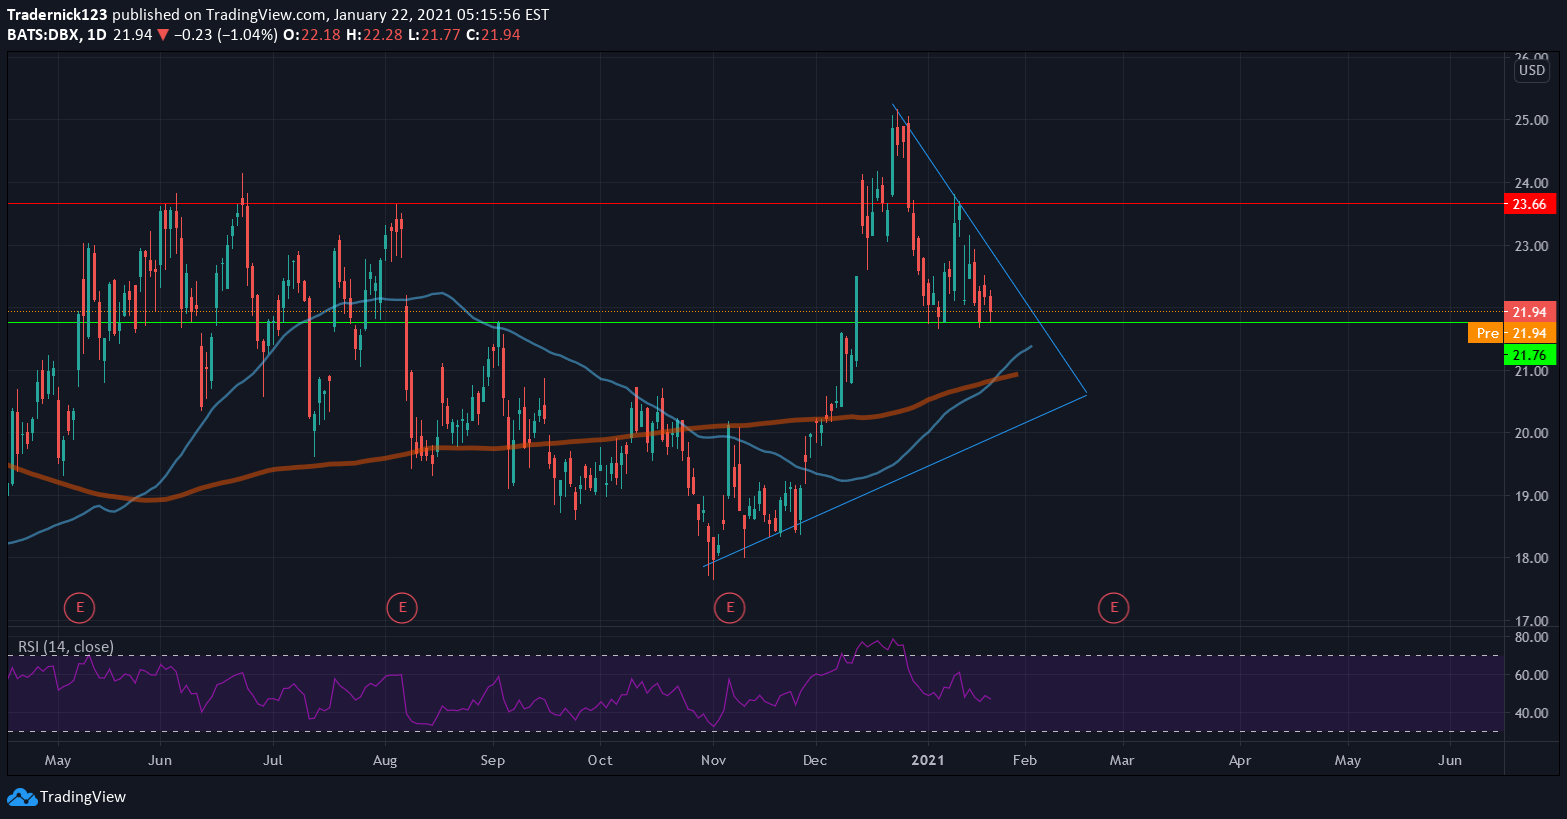Click the USD currency label

tap(1532, 71)
